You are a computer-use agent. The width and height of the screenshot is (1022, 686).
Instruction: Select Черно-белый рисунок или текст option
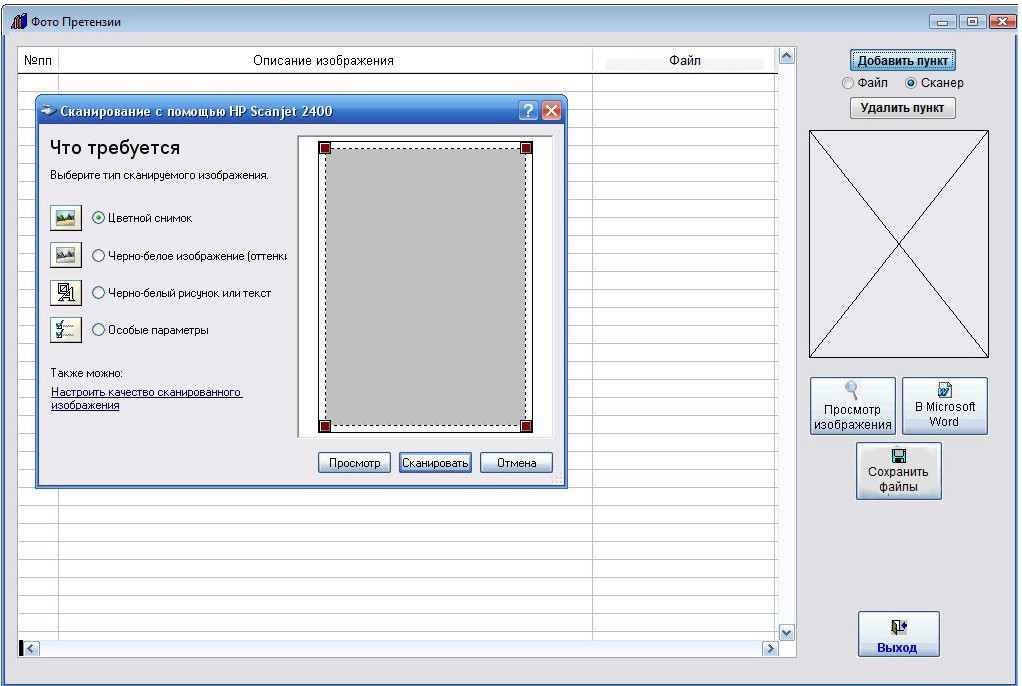98,293
